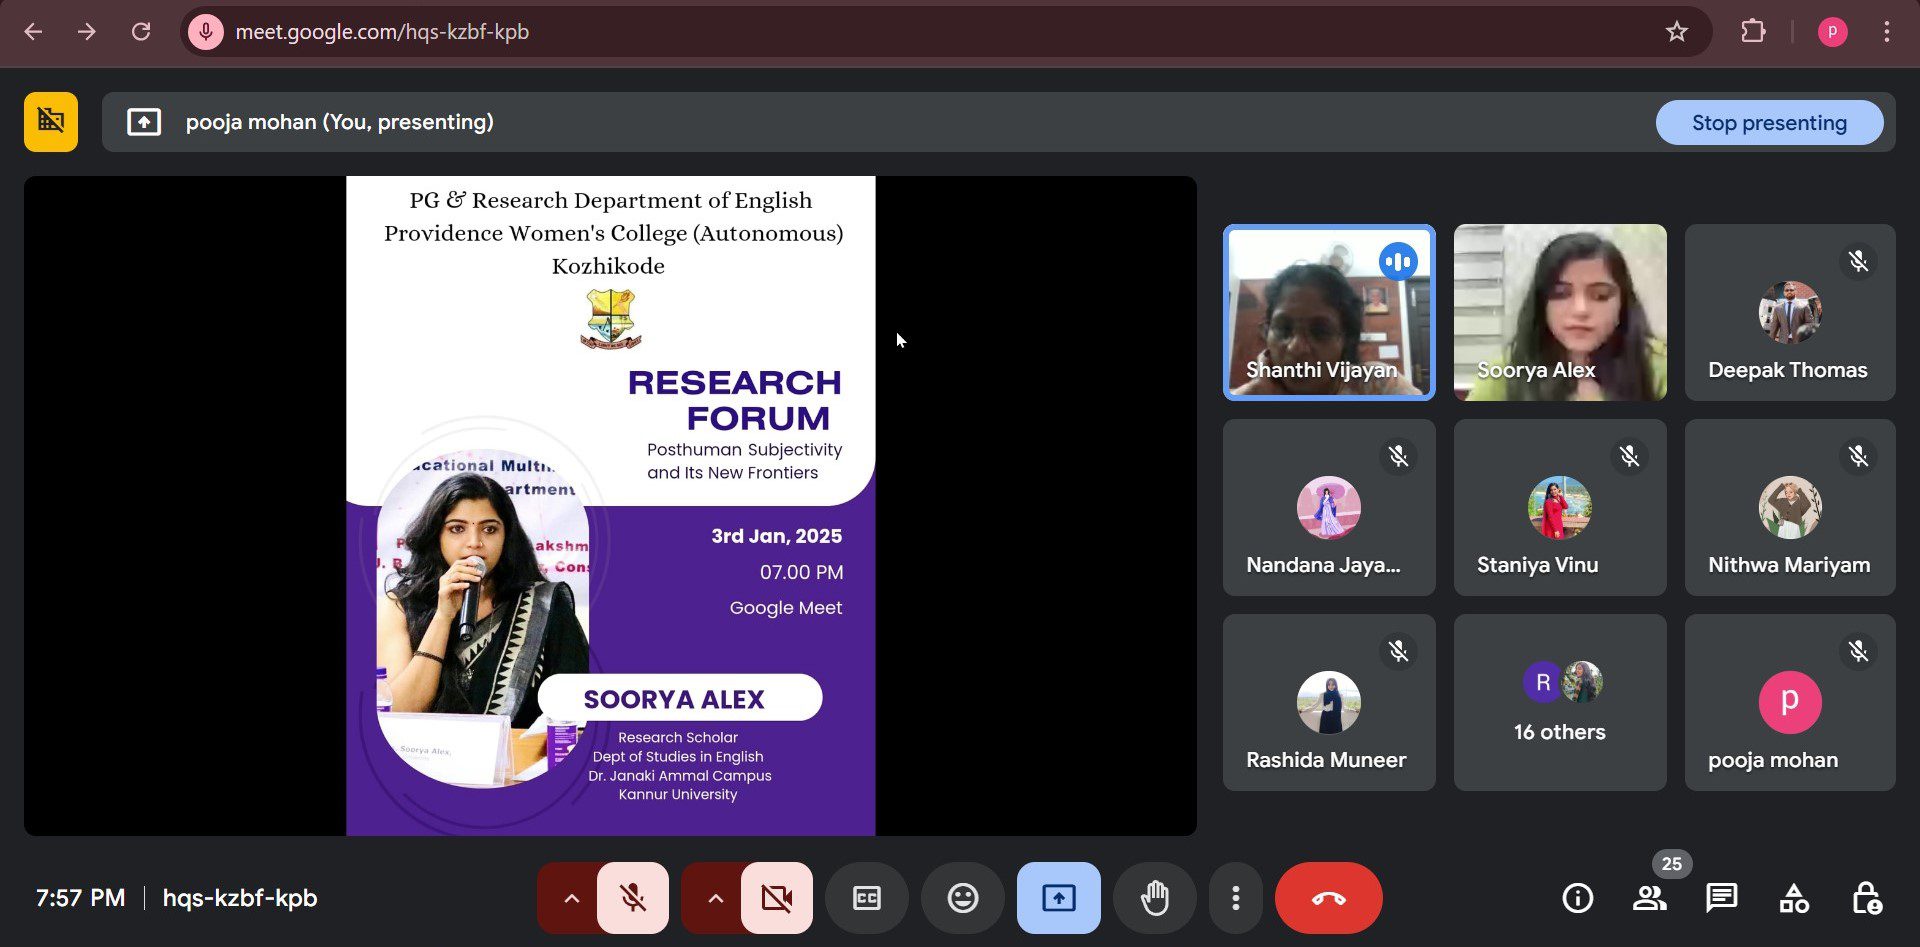The image size is (1920, 947).
Task: Select Shanthi Vijayan's video tile
Action: (x=1328, y=312)
